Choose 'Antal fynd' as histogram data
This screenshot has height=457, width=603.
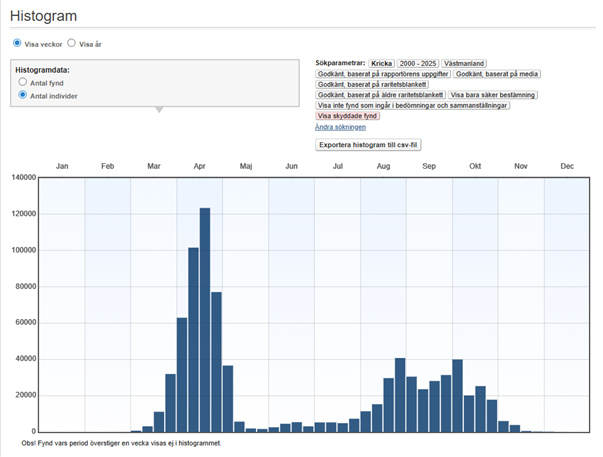pos(23,82)
